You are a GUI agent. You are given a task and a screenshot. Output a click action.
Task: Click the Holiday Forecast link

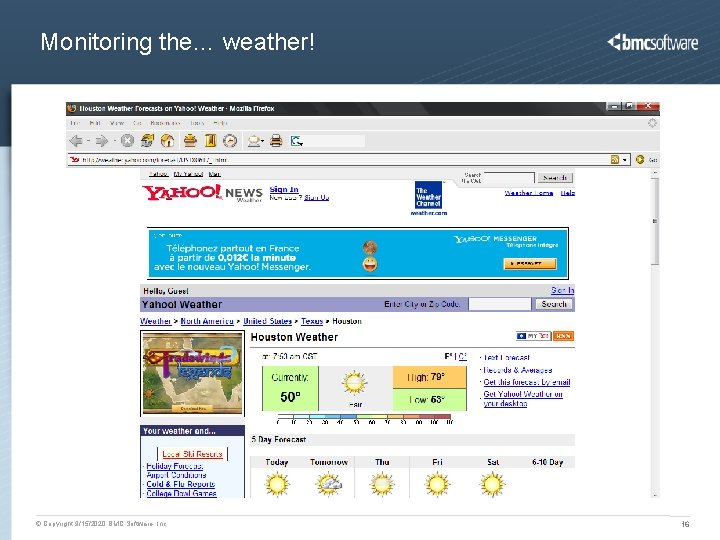click(x=174, y=466)
